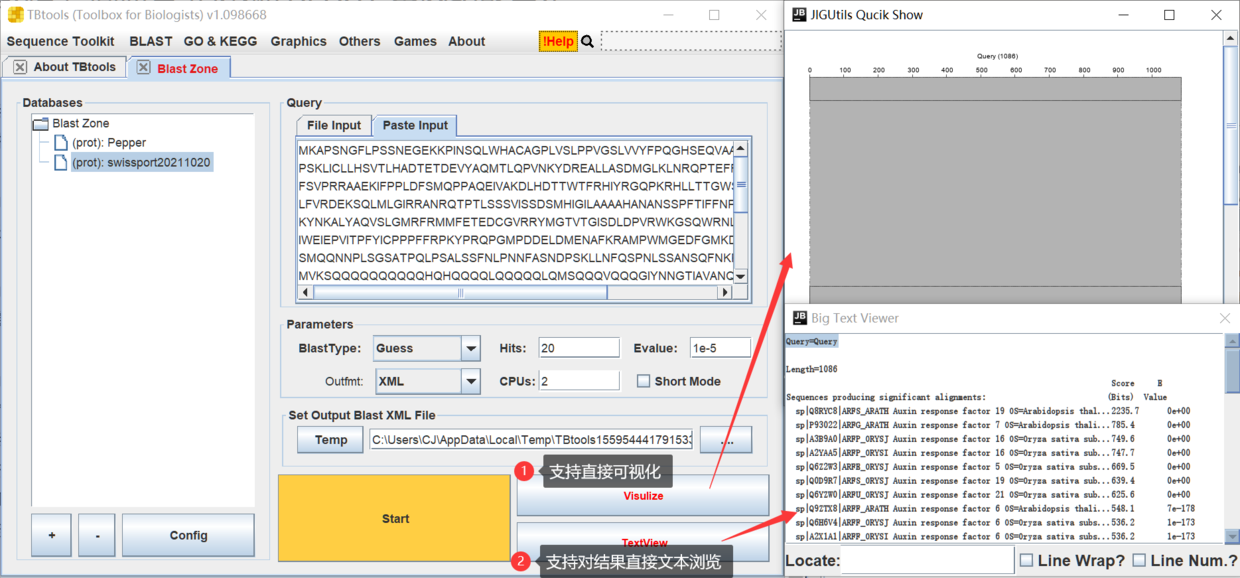Click the yellow !Help button

point(558,41)
